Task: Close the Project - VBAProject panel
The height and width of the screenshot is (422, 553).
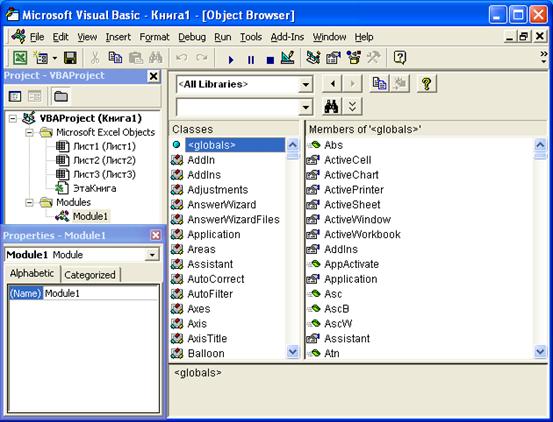Action: (153, 76)
